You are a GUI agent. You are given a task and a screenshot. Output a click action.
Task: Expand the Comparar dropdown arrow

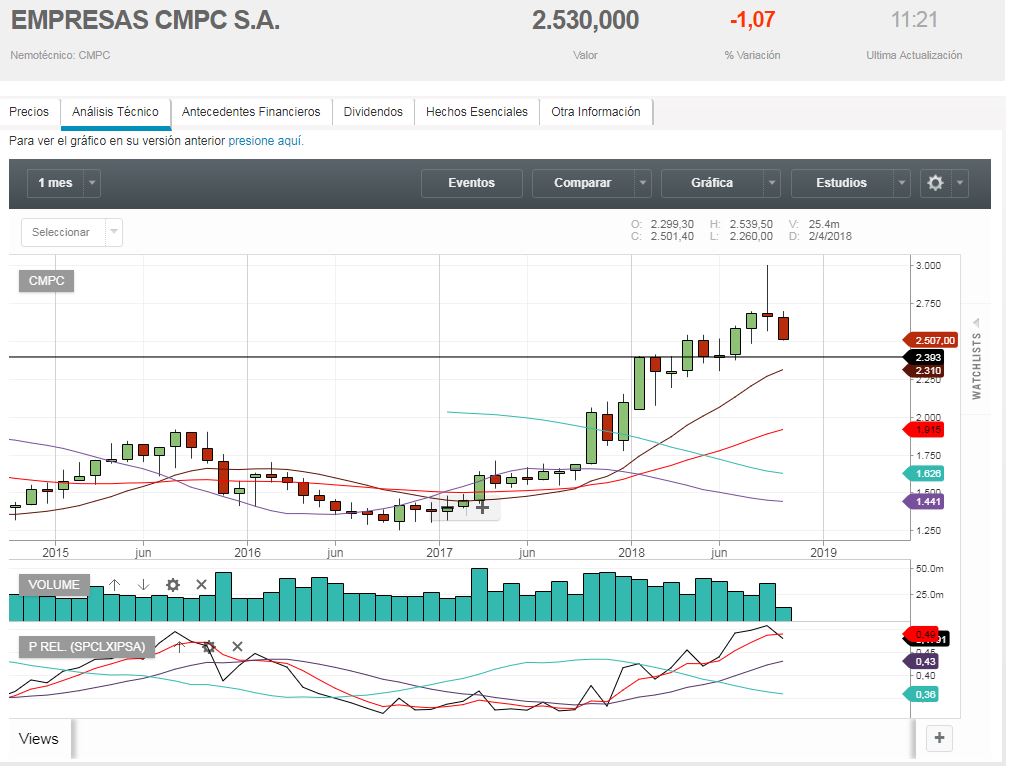point(642,183)
